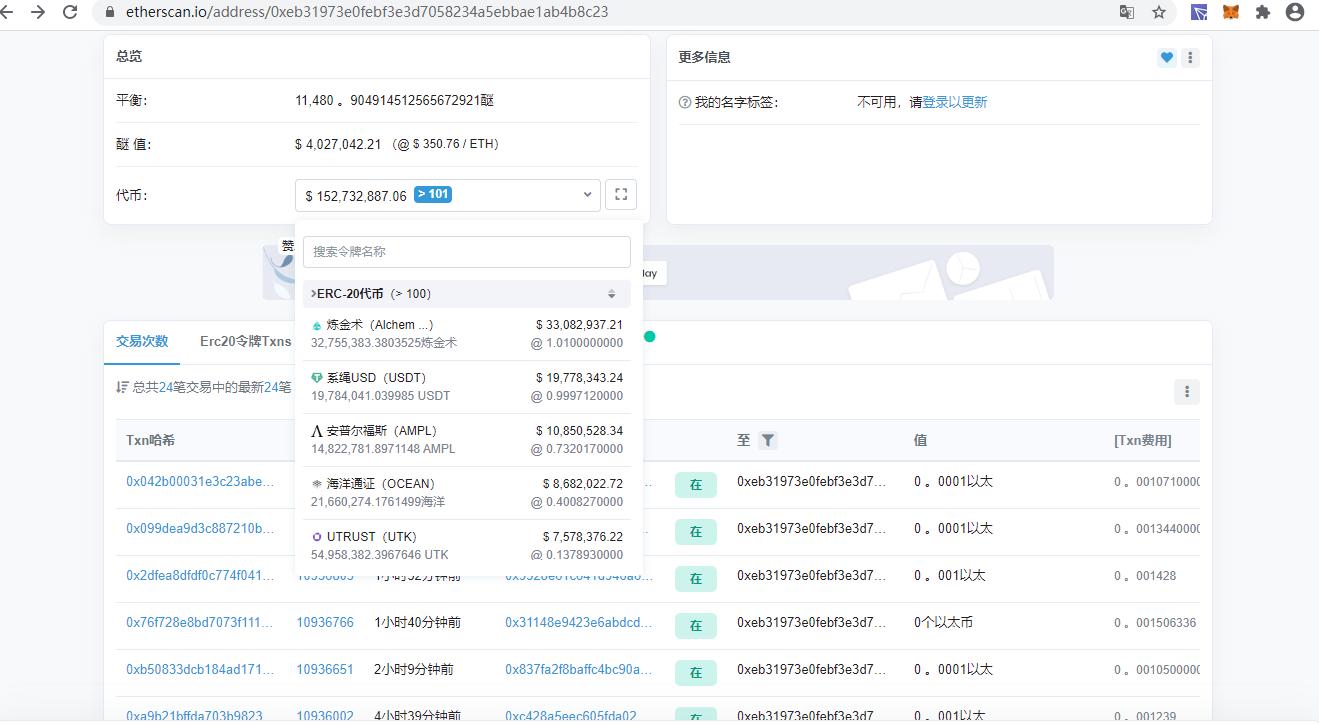Image resolution: width=1319 pixels, height=724 pixels.
Task: Click the 搜索令牌名称 search field
Action: [466, 251]
